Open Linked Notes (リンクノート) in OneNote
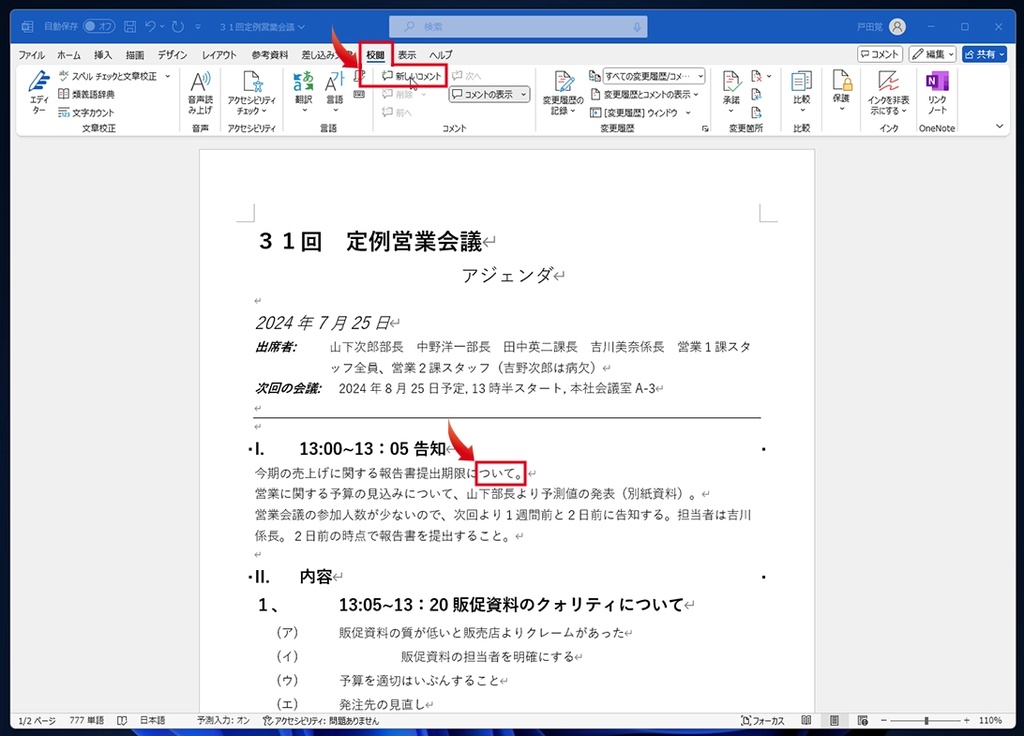The width and height of the screenshot is (1024, 736). [x=937, y=91]
